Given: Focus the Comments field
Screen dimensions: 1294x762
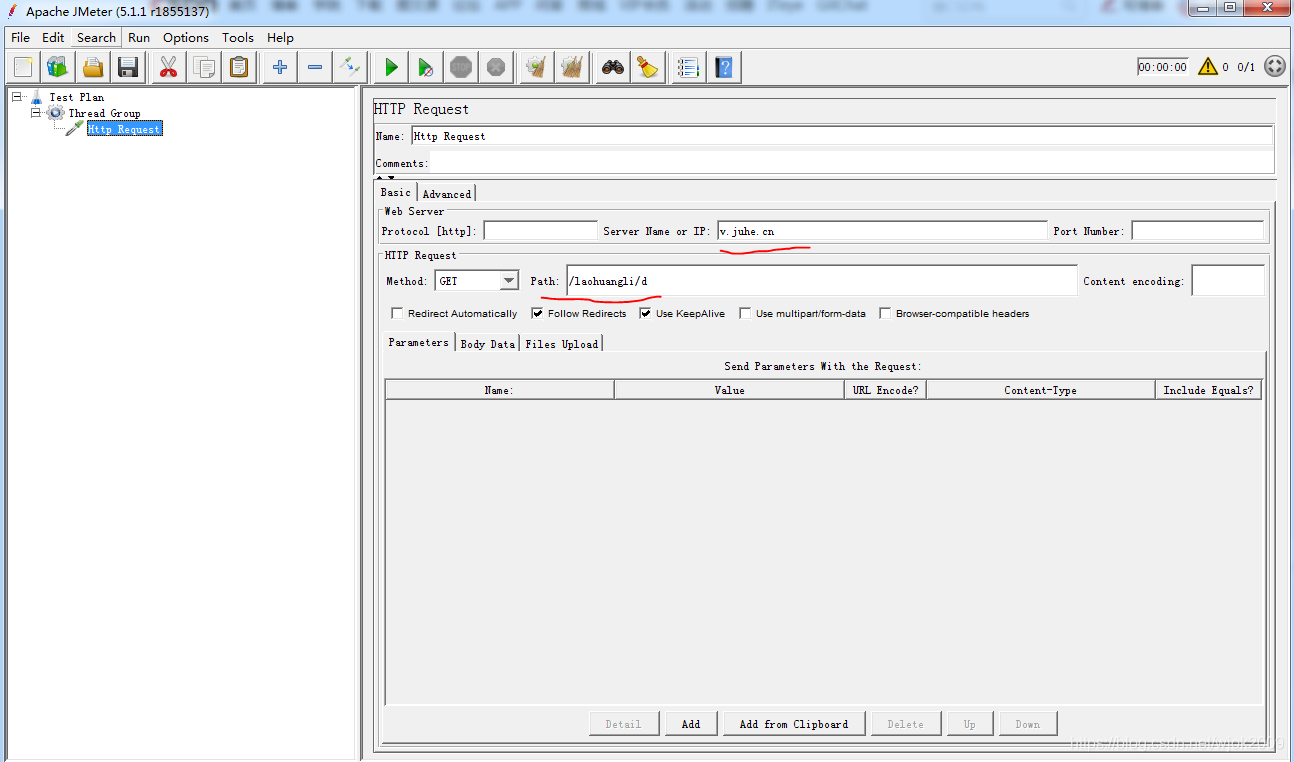Looking at the screenshot, I should (x=852, y=163).
